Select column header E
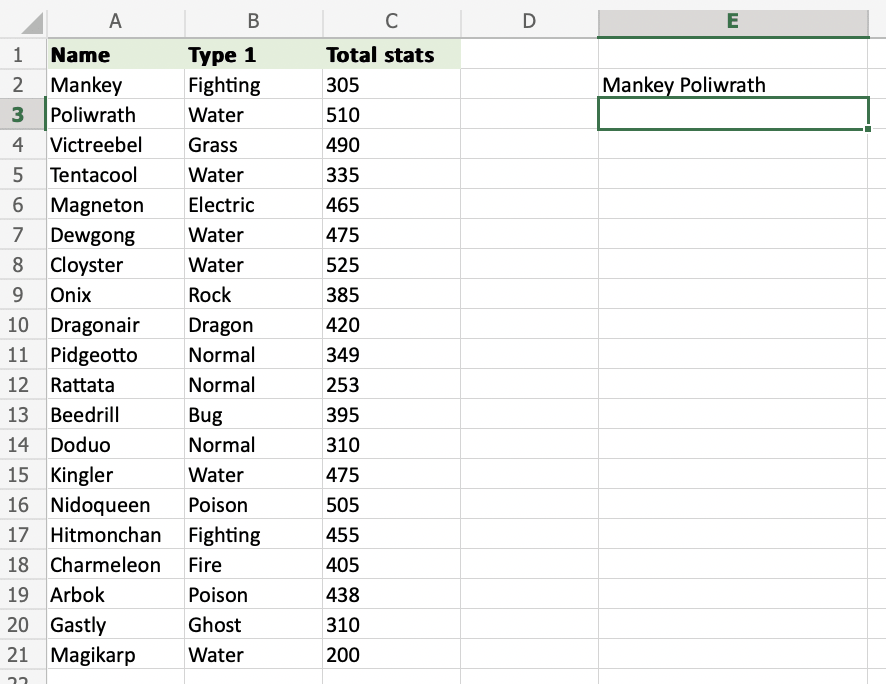886x684 pixels. [733, 20]
